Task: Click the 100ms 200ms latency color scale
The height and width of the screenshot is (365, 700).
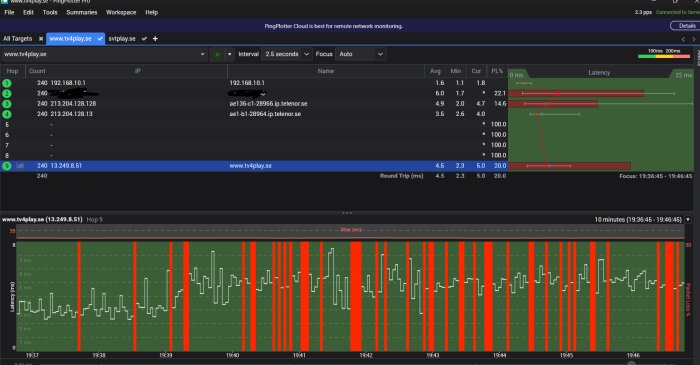Action: click(664, 54)
